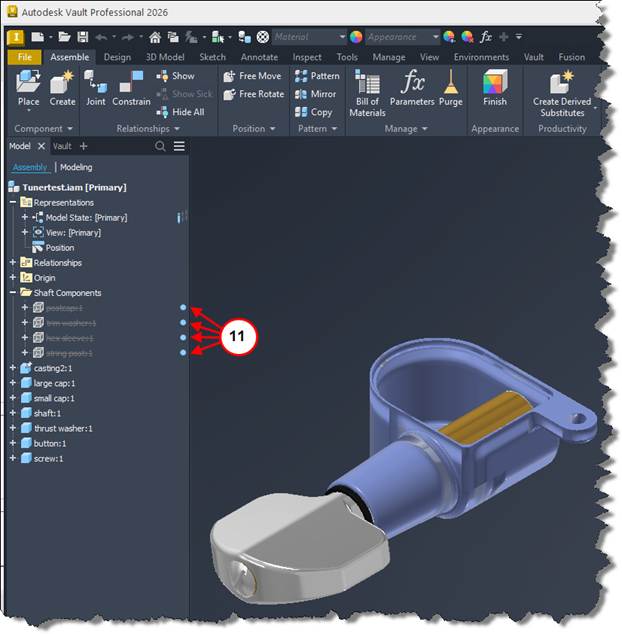
Task: Click the Inventor application logo button
Action: (x=15, y=38)
